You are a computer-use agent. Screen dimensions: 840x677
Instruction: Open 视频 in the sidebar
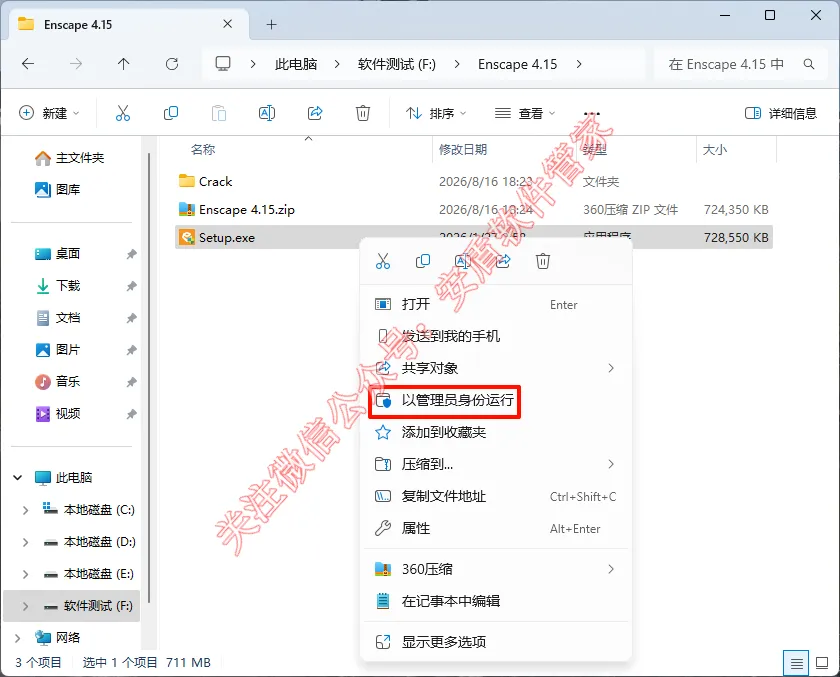pos(57,413)
